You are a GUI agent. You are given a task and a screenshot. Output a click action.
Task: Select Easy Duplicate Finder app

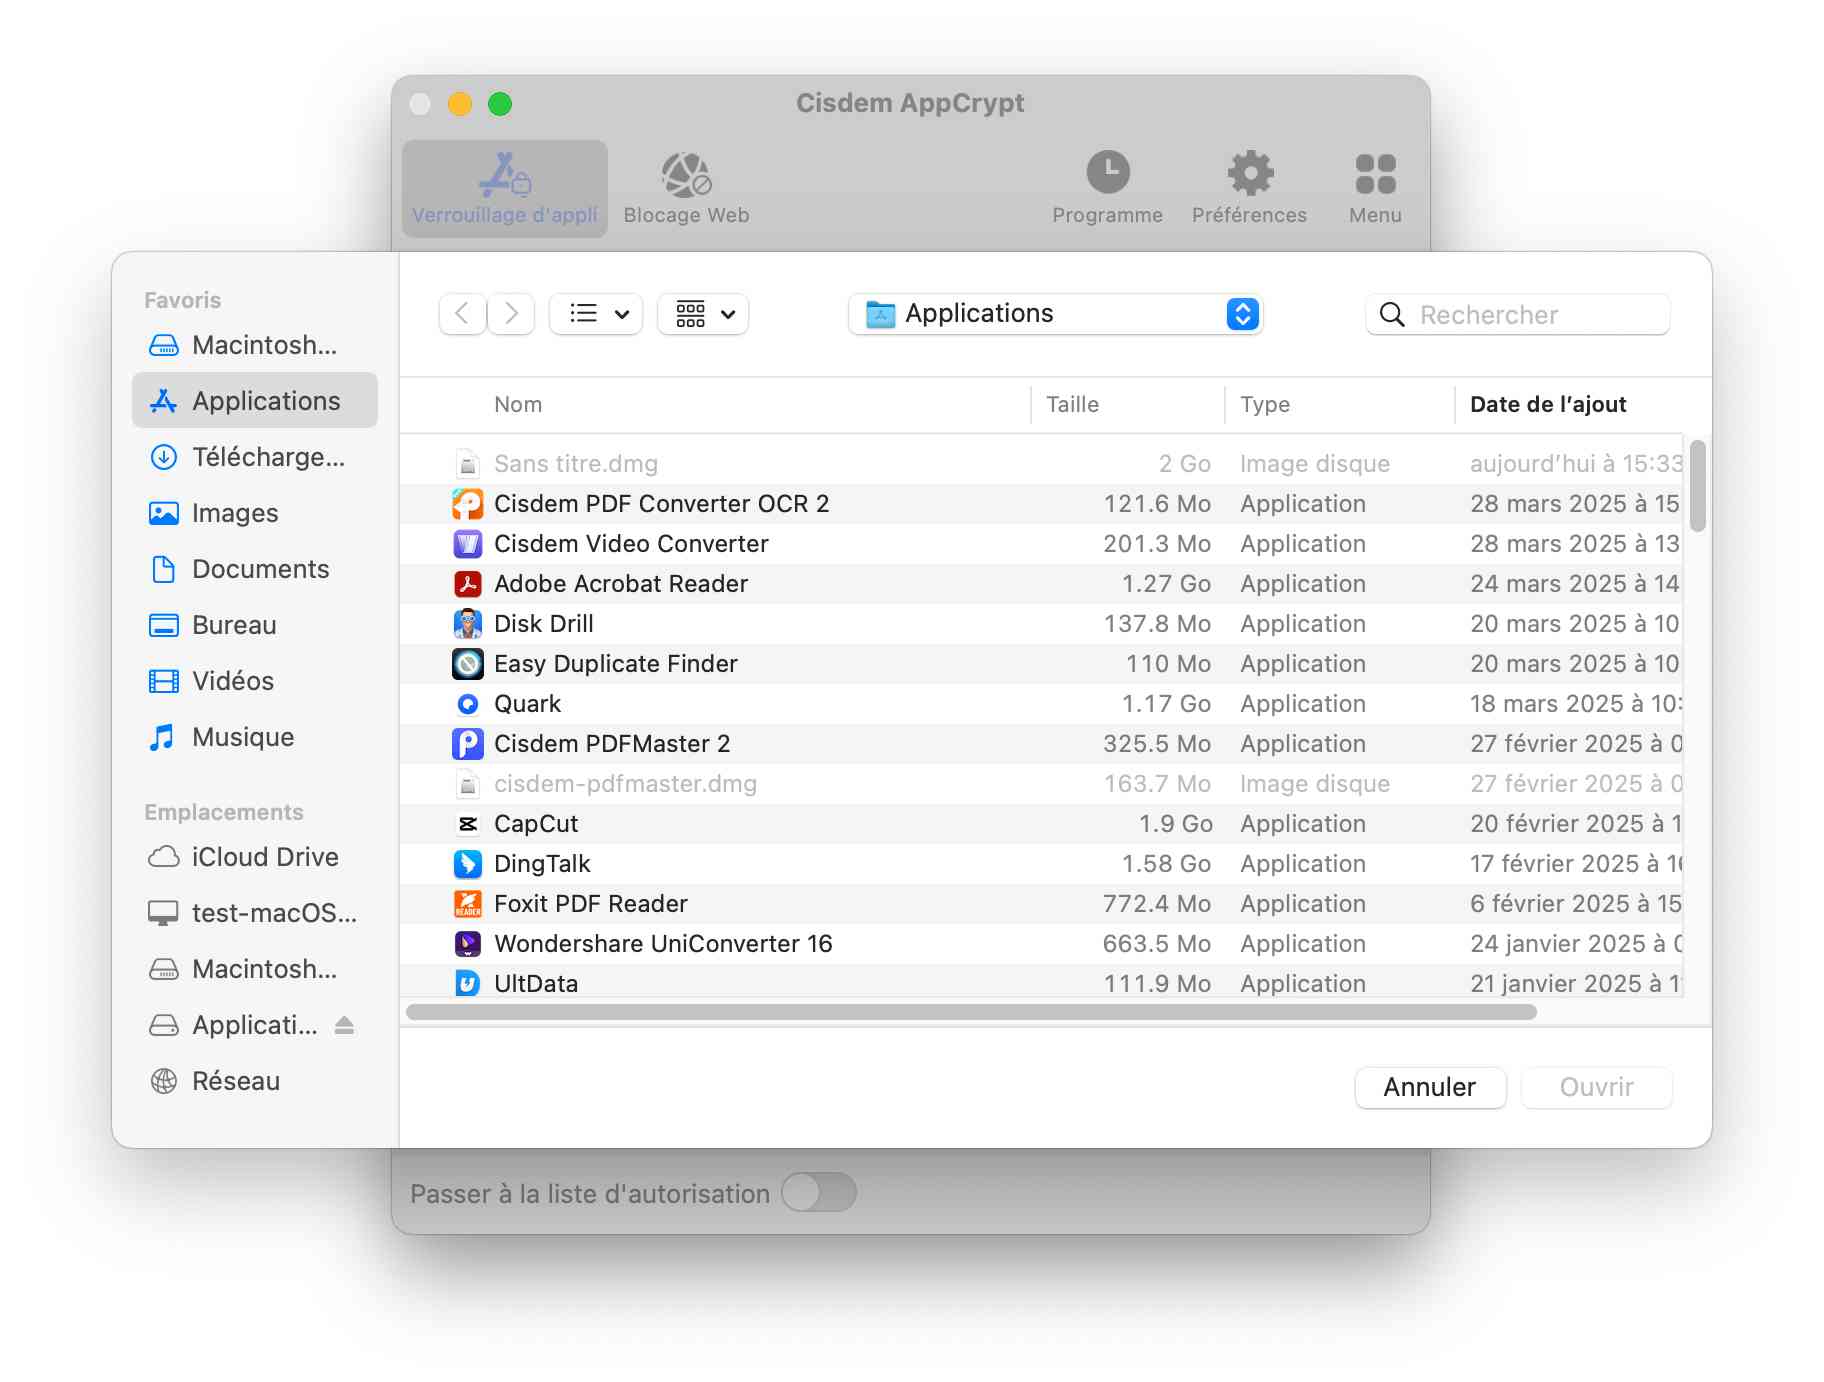tap(1041, 664)
